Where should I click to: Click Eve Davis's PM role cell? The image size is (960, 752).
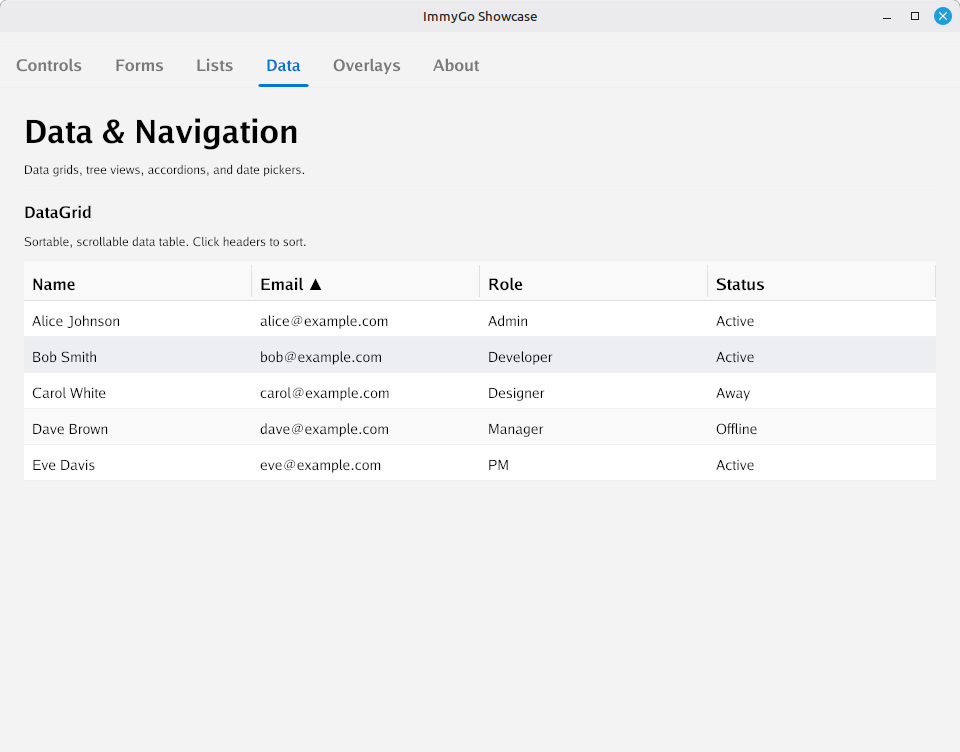pyautogui.click(x=497, y=464)
